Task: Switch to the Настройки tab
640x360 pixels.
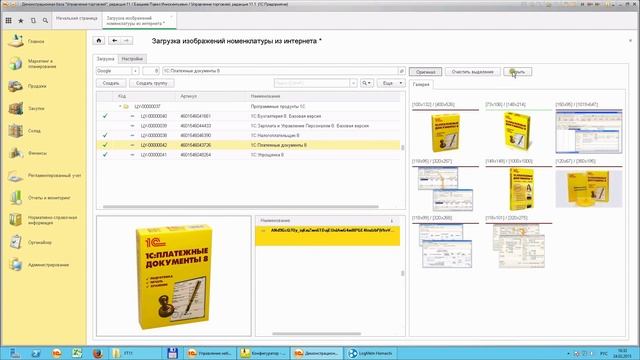Action: pyautogui.click(x=132, y=59)
